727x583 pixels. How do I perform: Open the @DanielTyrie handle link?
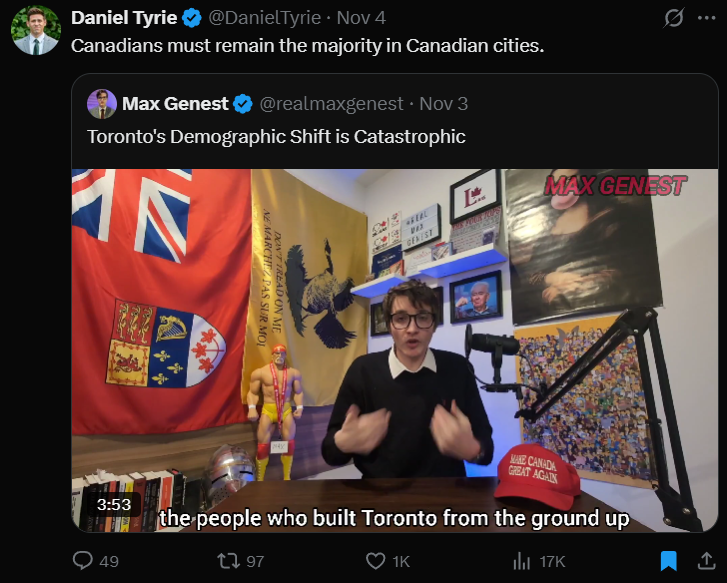pyautogui.click(x=265, y=18)
